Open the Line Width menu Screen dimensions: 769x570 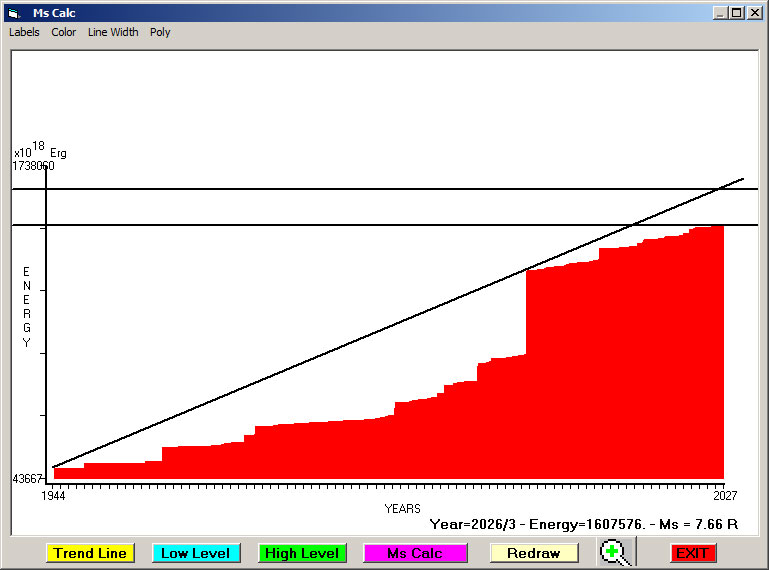coord(113,32)
